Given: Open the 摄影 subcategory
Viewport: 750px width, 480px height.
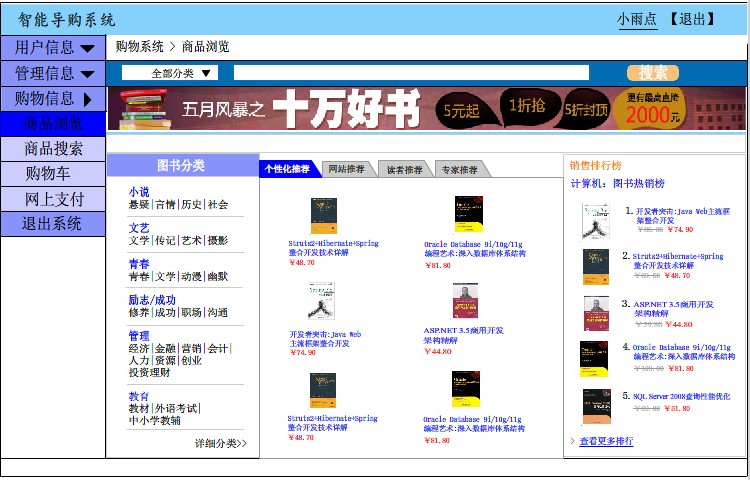Looking at the screenshot, I should tap(218, 240).
